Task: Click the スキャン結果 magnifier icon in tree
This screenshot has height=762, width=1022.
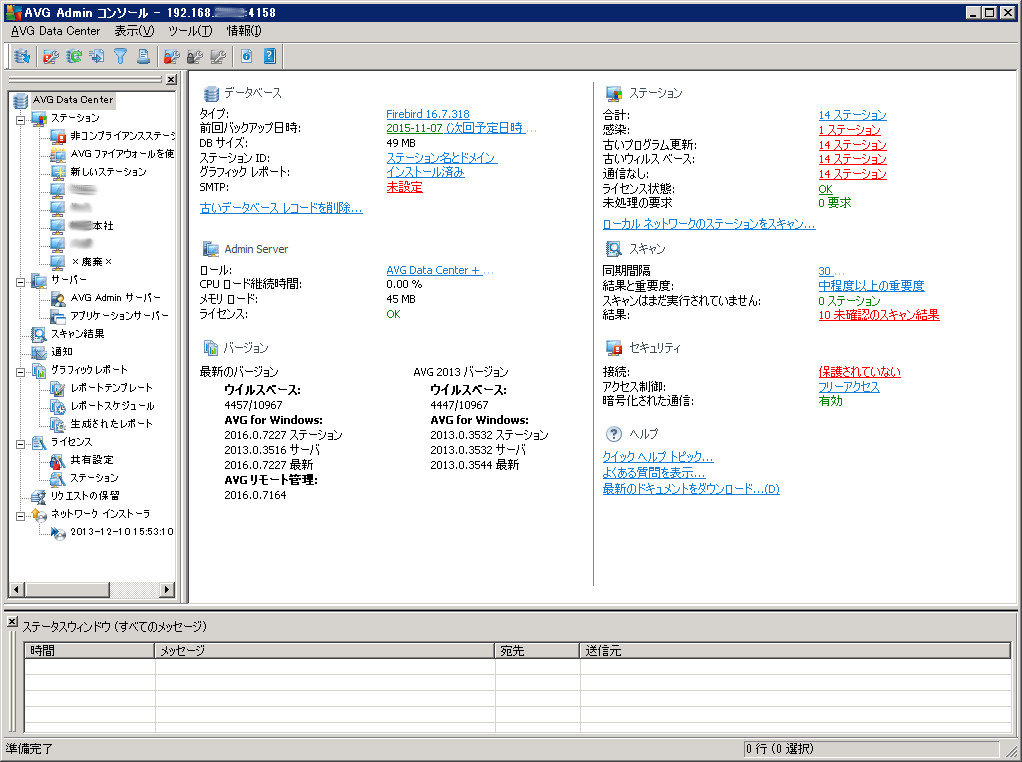Action: (39, 334)
